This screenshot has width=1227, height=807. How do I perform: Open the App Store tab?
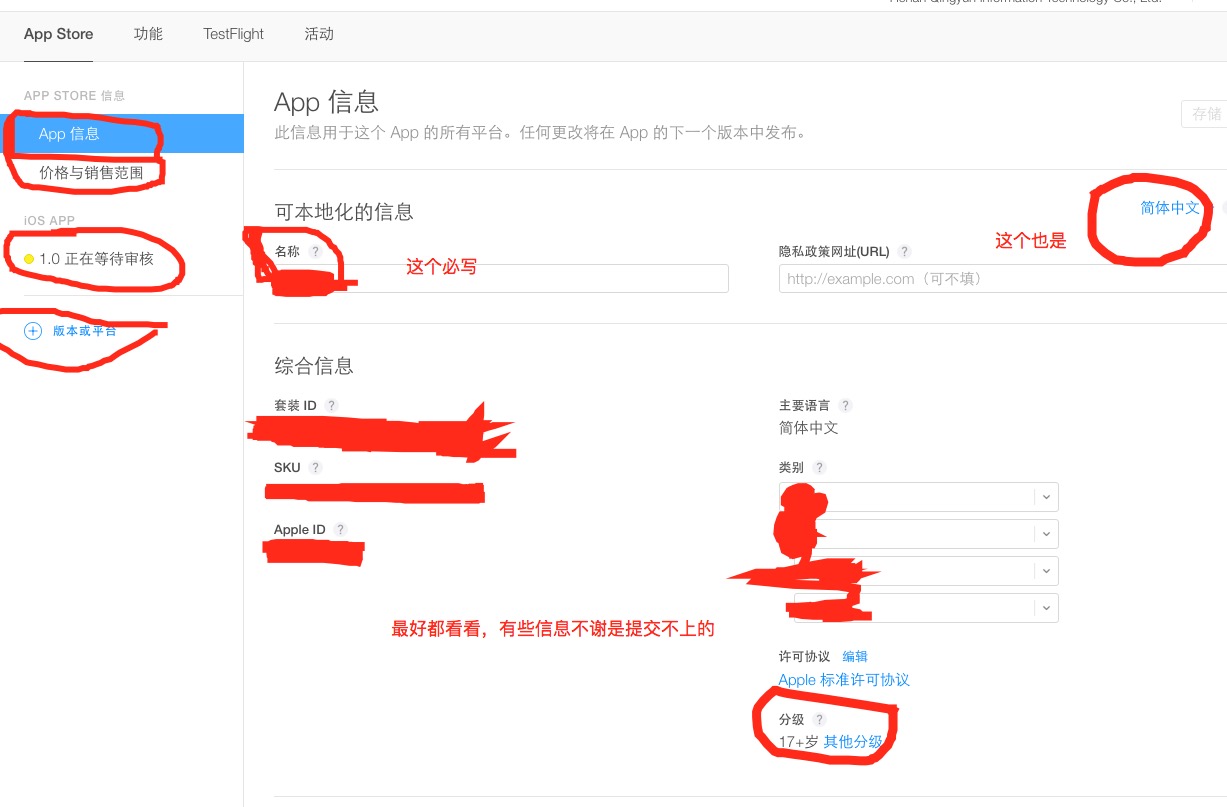coord(58,34)
